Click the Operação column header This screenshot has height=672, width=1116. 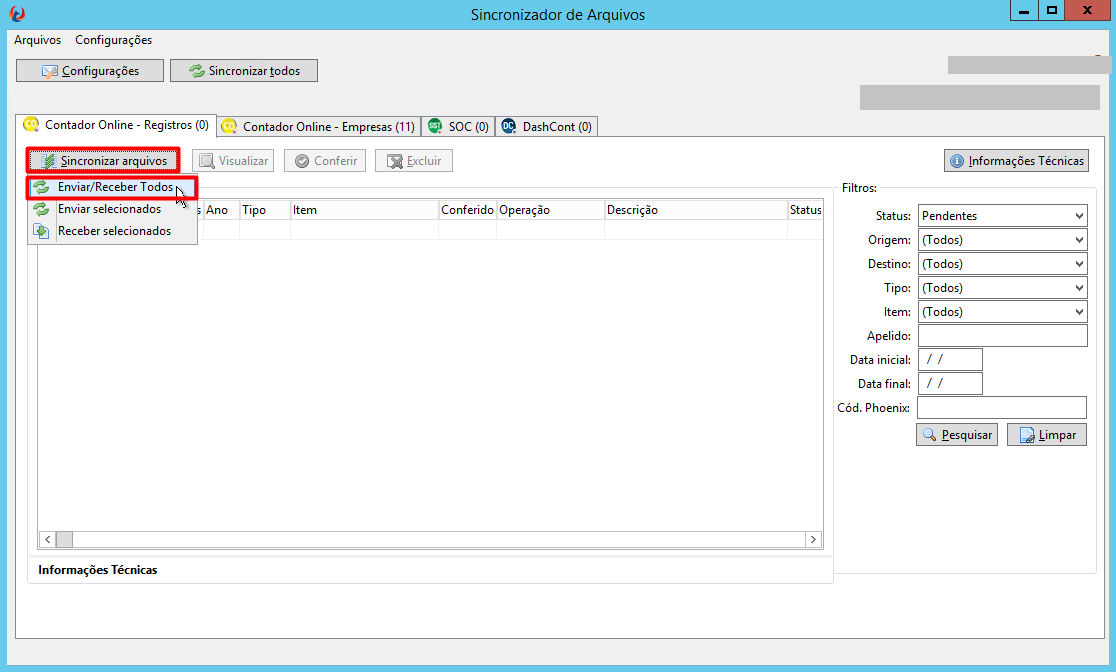tap(550, 210)
